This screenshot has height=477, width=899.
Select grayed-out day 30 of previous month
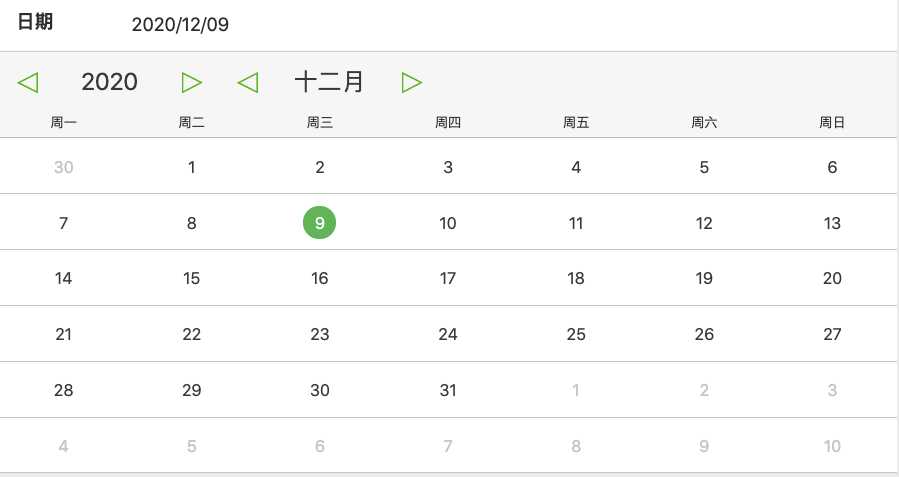pos(64,167)
